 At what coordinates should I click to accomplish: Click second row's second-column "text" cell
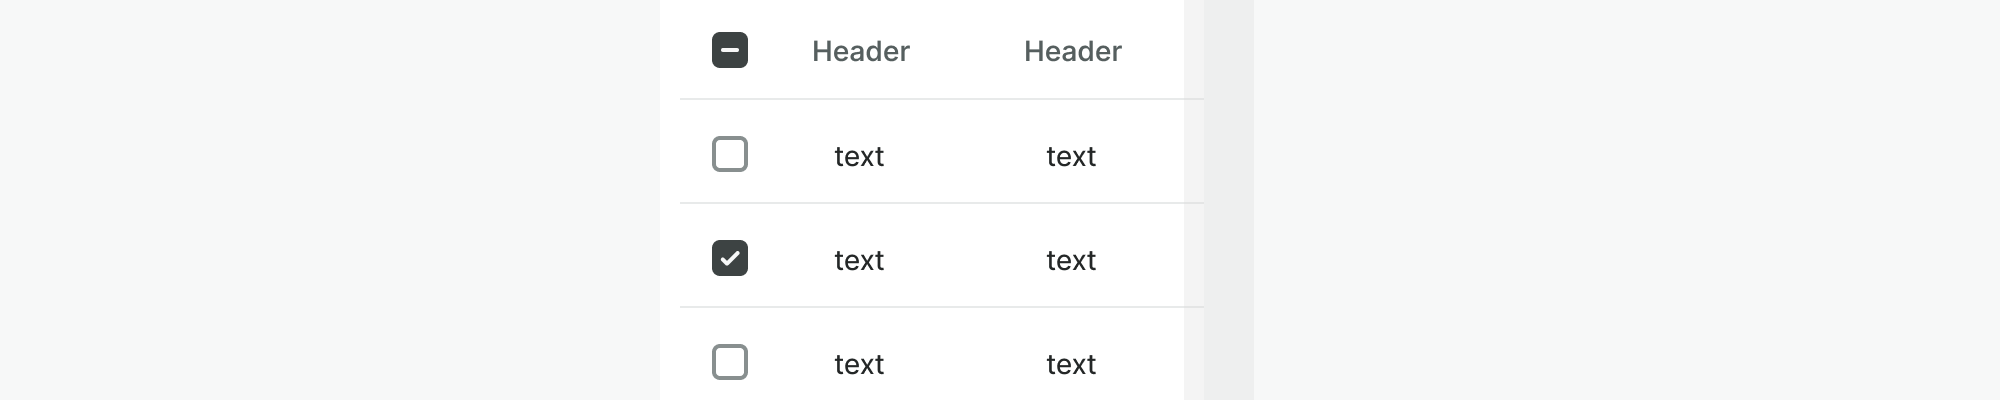coord(1071,260)
